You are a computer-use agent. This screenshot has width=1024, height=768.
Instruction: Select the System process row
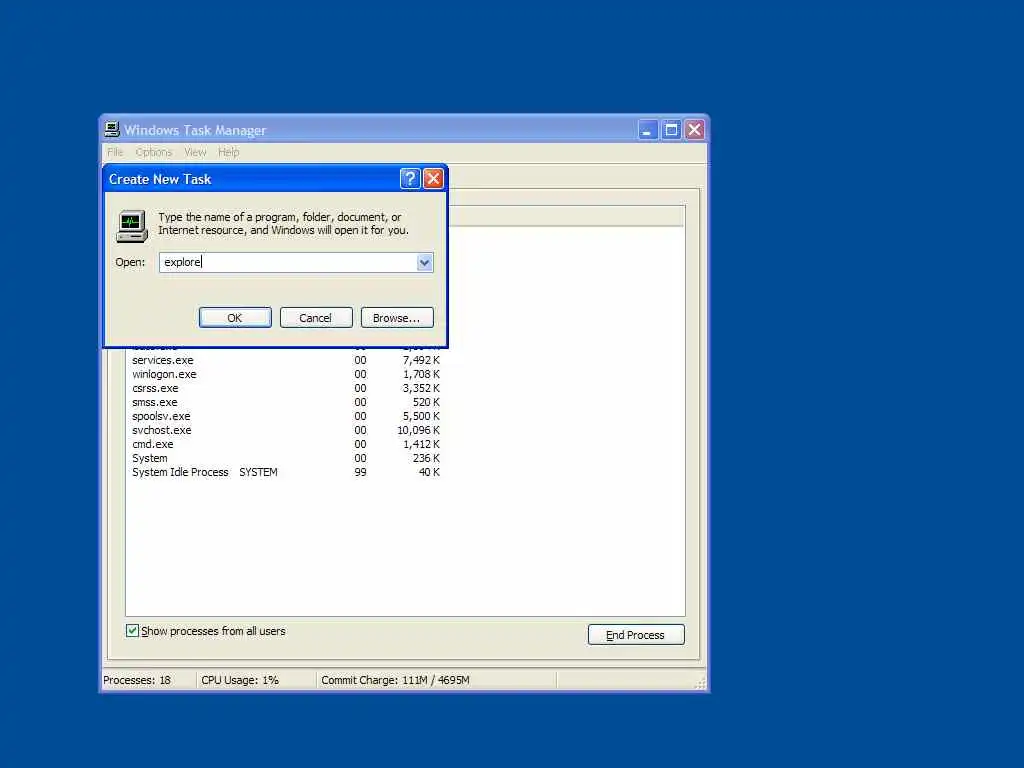(x=286, y=458)
